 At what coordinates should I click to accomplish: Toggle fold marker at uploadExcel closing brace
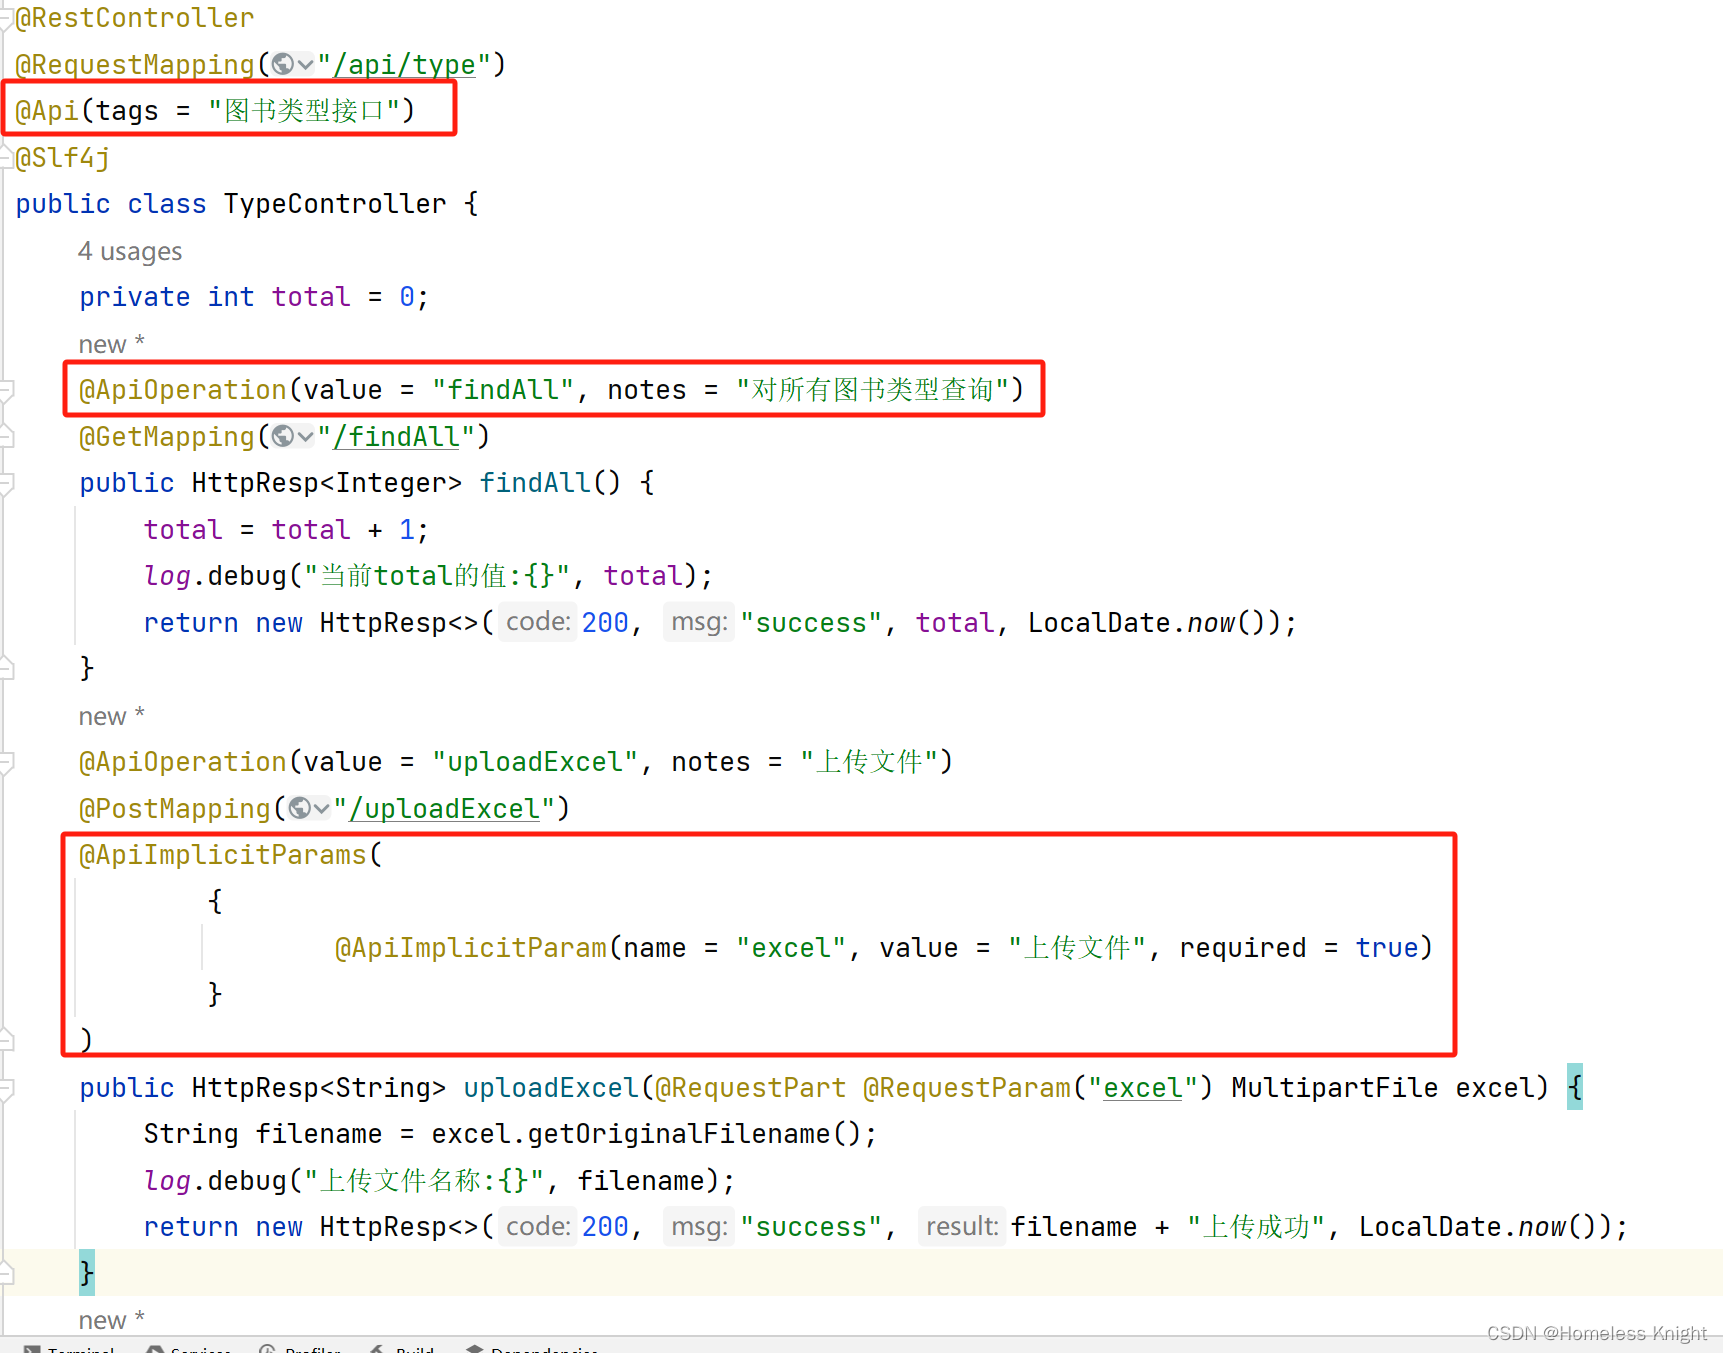click(x=6, y=1273)
